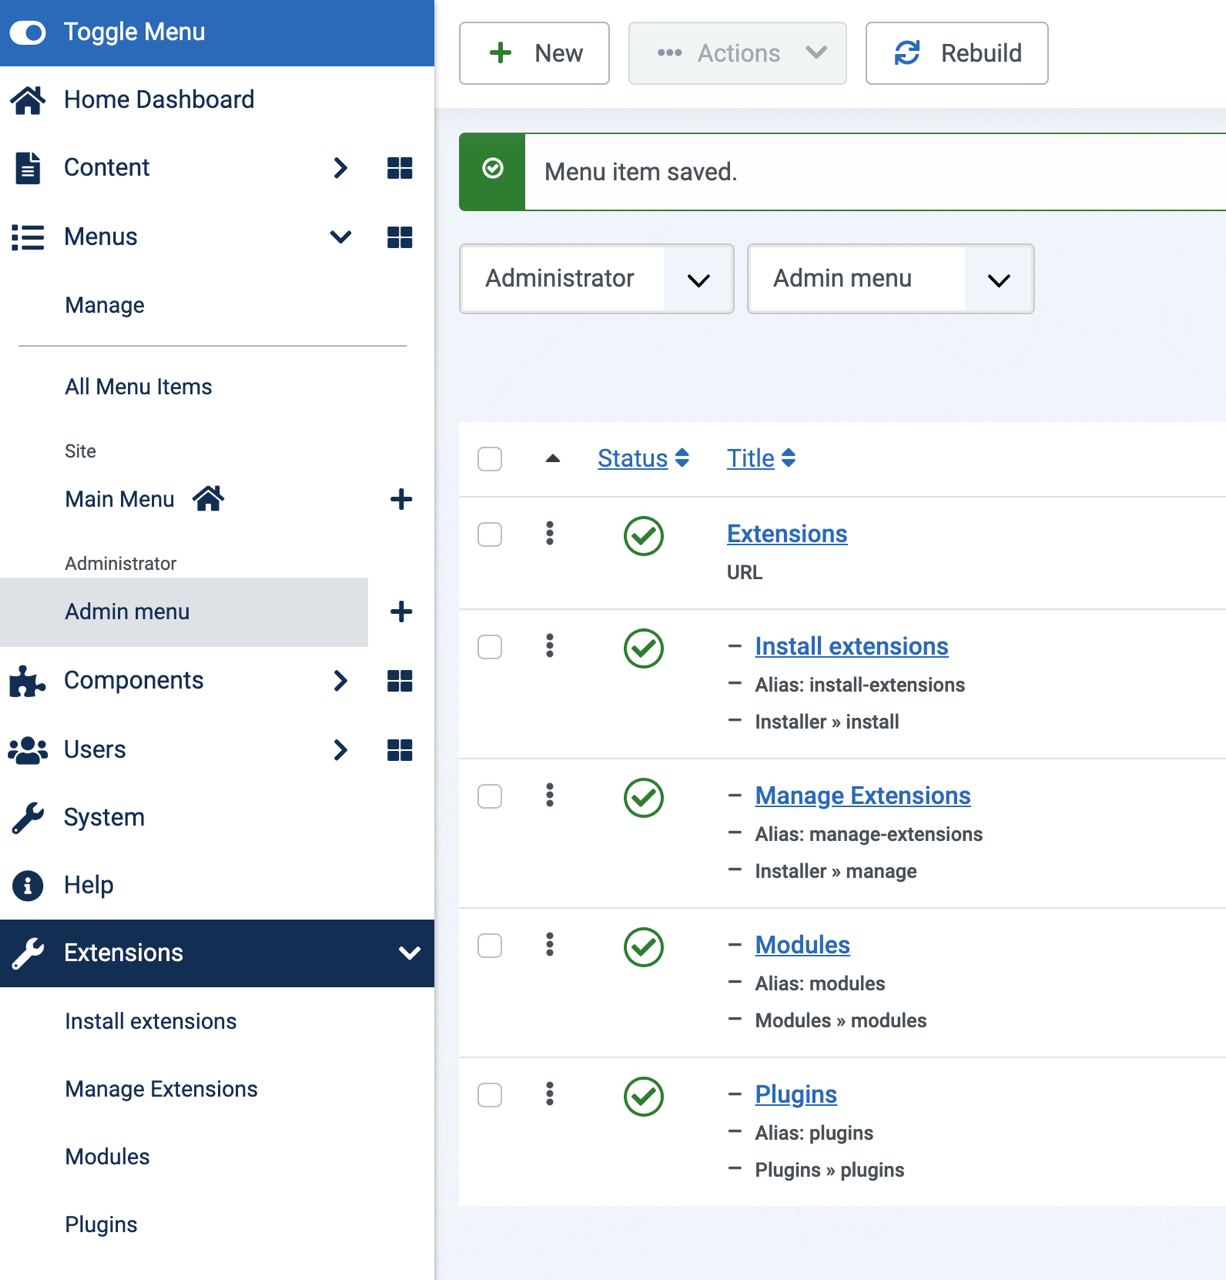
Task: Open the Install extensions title link
Action: click(x=852, y=646)
